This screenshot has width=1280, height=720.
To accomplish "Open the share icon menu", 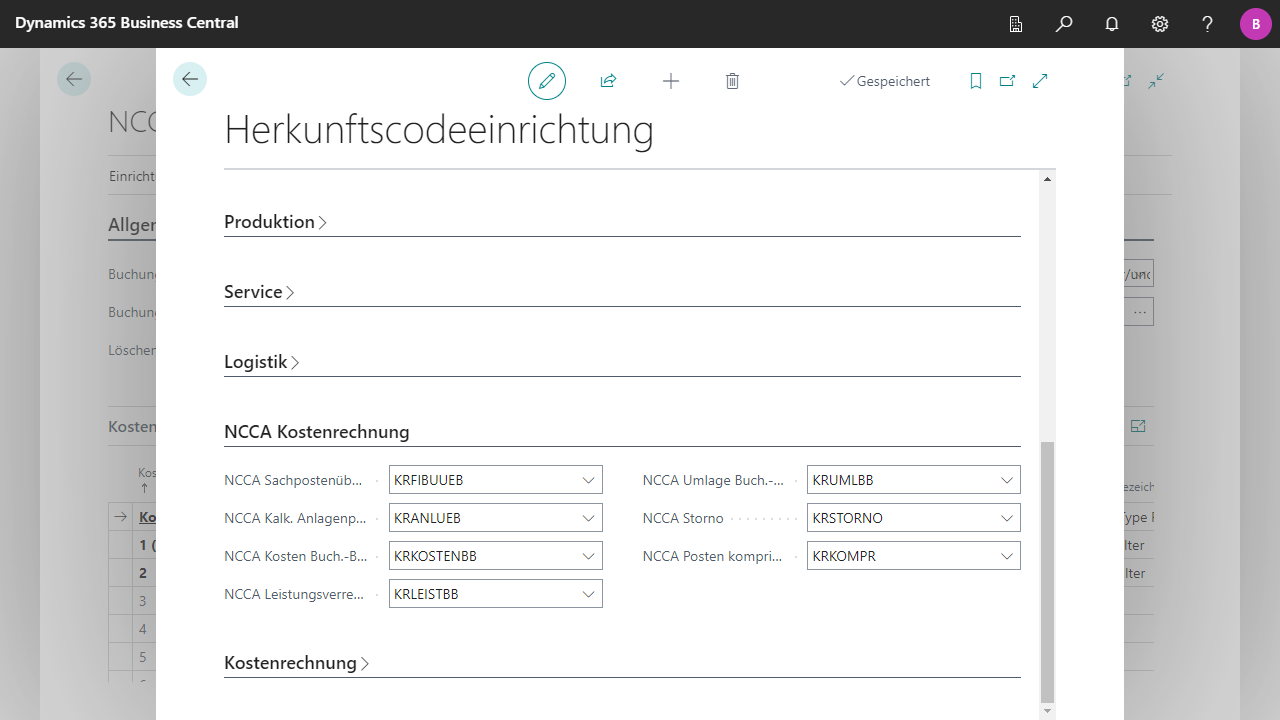I will tap(608, 81).
